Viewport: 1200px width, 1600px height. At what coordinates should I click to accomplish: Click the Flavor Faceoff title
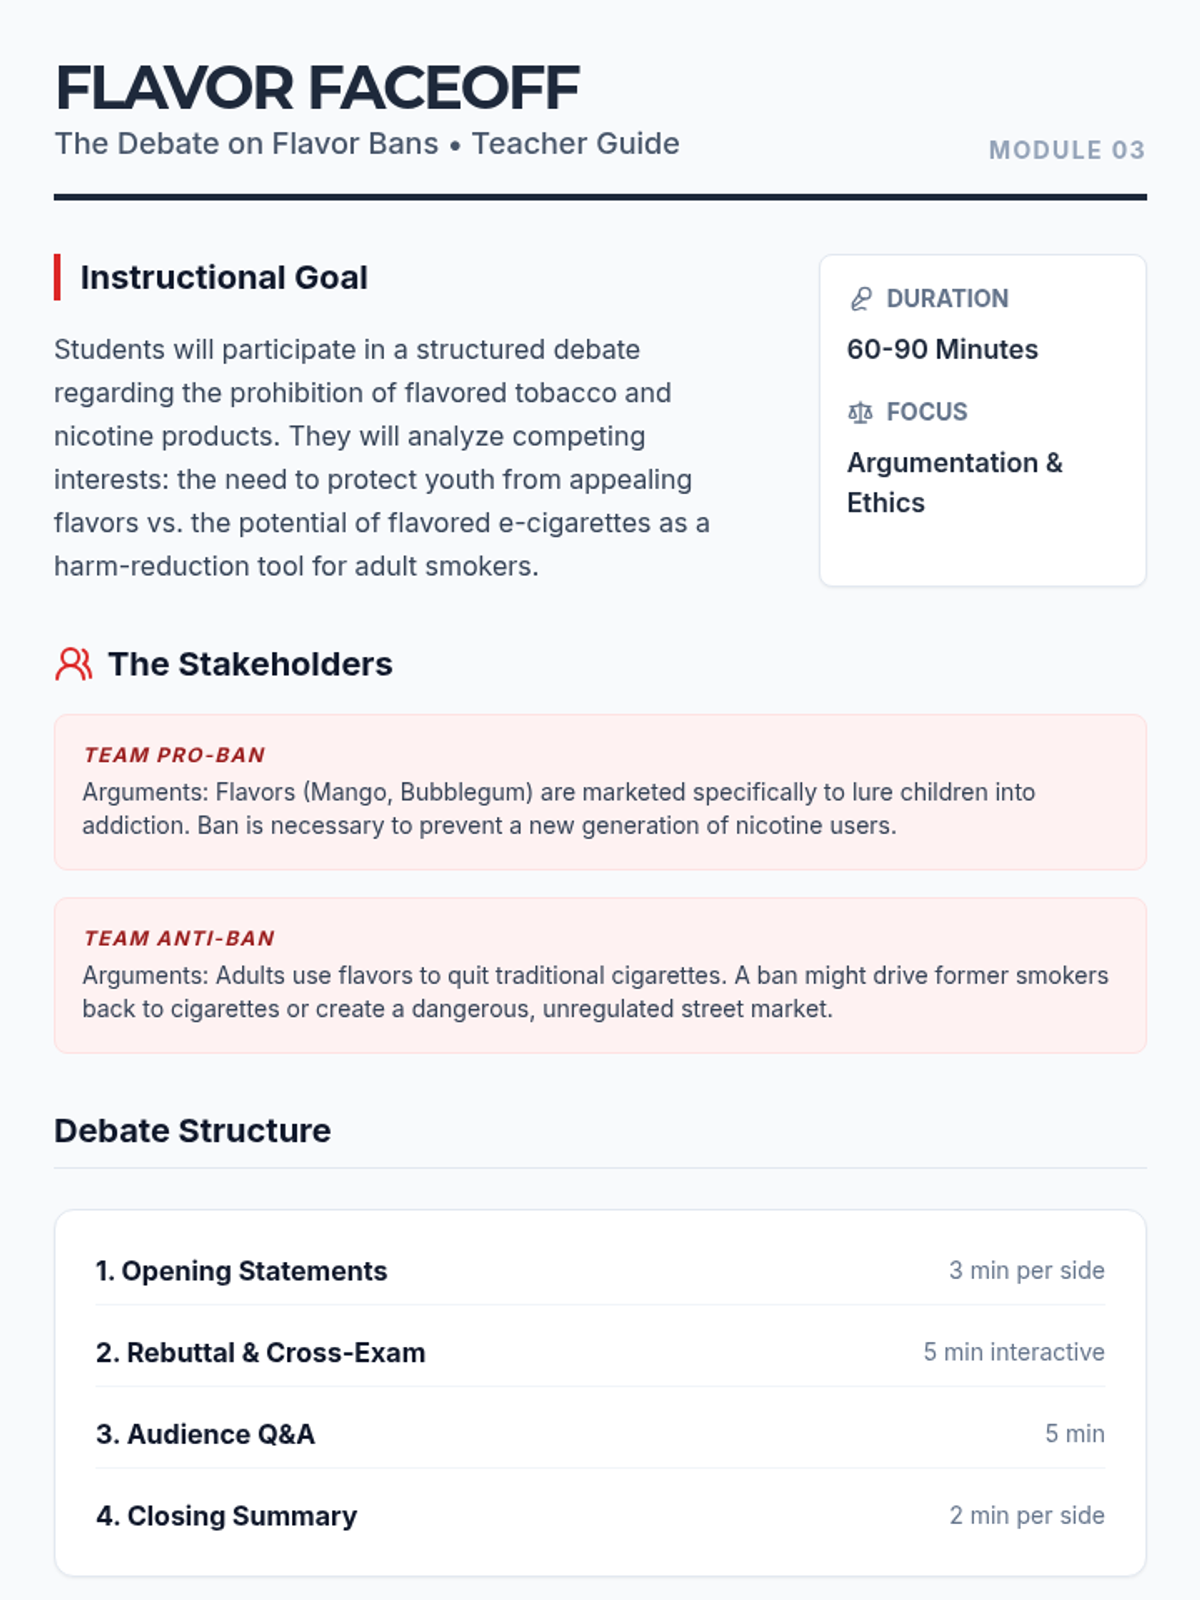[x=317, y=88]
